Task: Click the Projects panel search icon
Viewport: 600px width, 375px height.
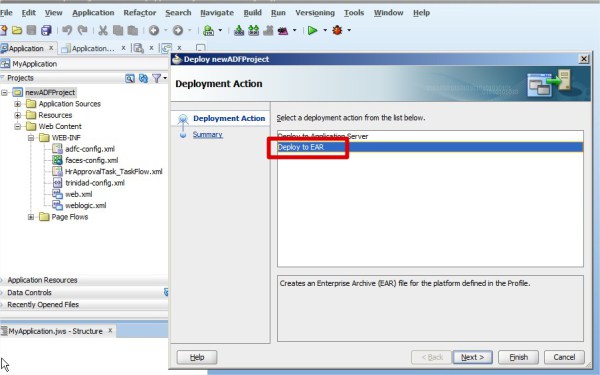Action: tap(130, 78)
